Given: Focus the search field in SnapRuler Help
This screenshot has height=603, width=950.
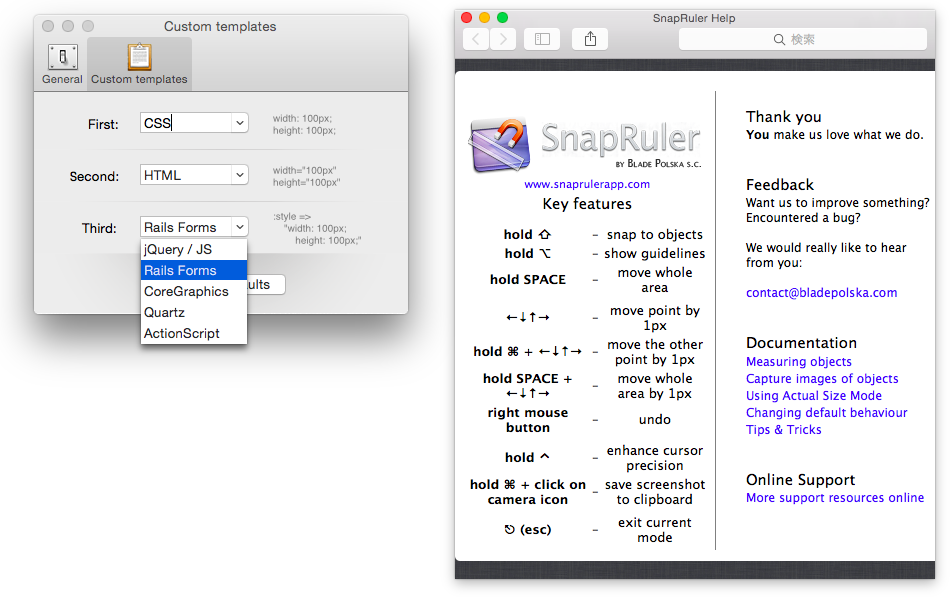Looking at the screenshot, I should click(x=803, y=39).
